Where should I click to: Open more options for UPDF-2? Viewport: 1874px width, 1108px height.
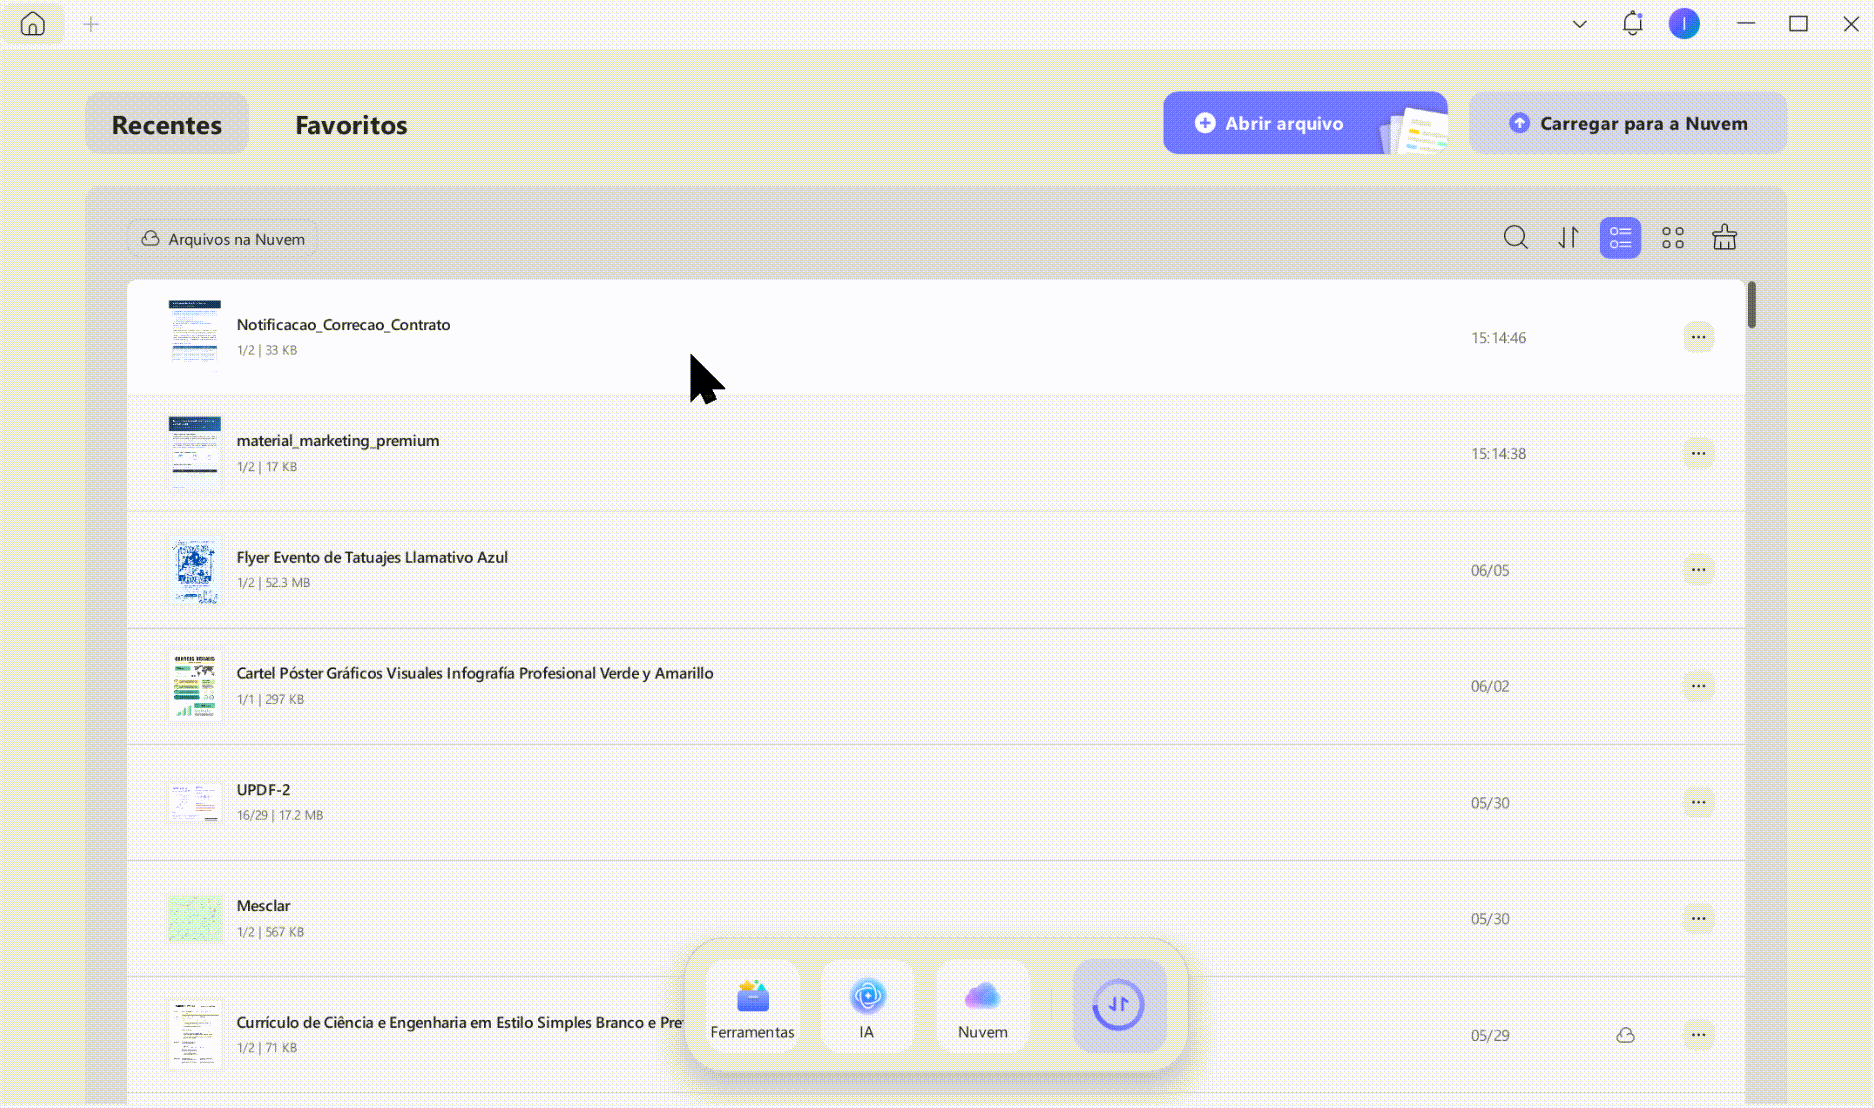click(x=1698, y=802)
